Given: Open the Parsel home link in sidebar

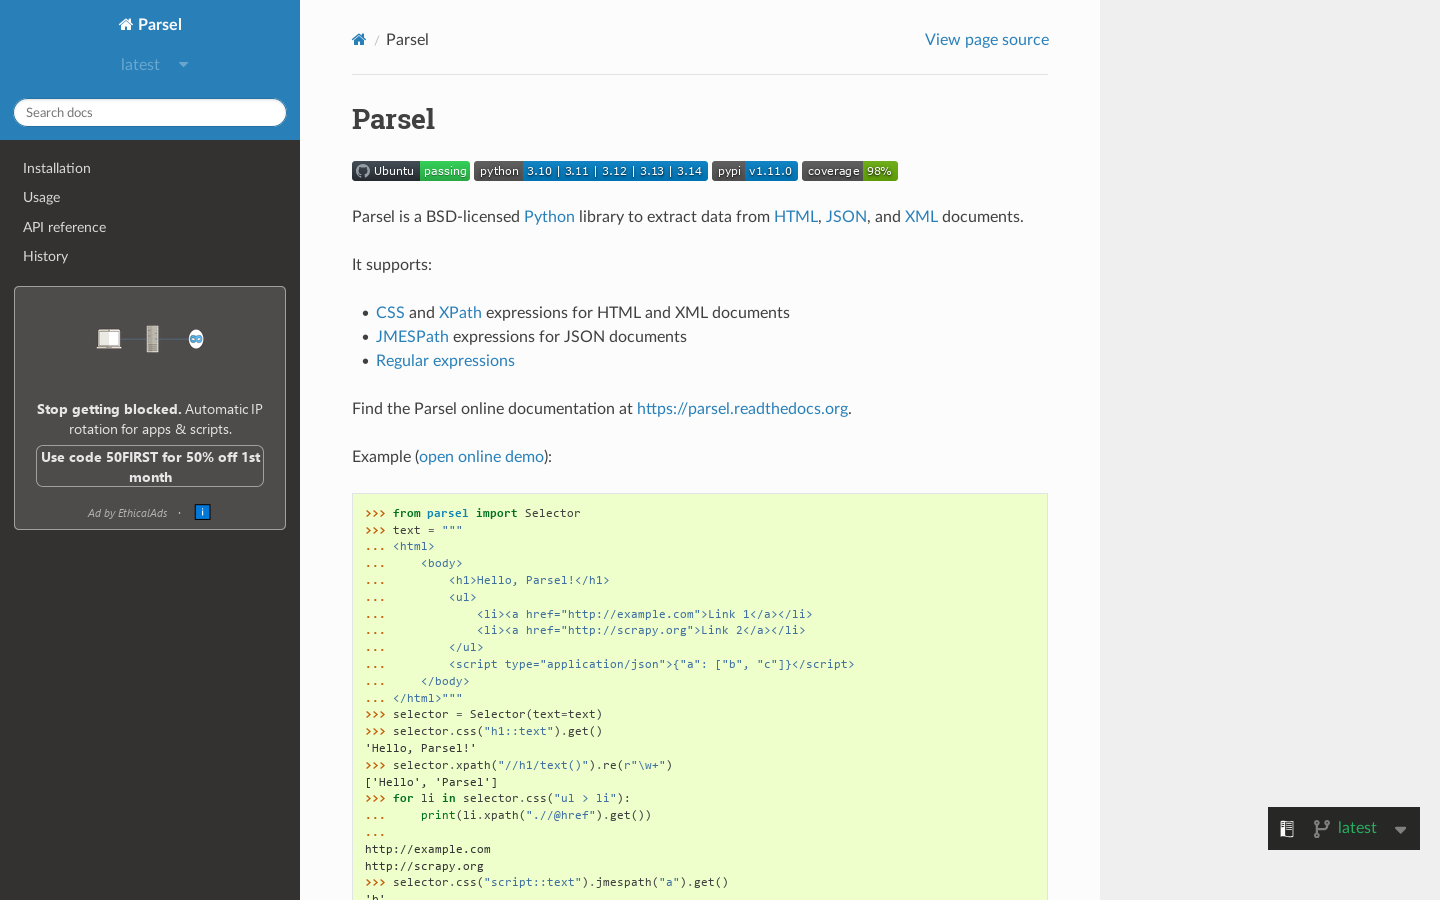Looking at the screenshot, I should (150, 24).
